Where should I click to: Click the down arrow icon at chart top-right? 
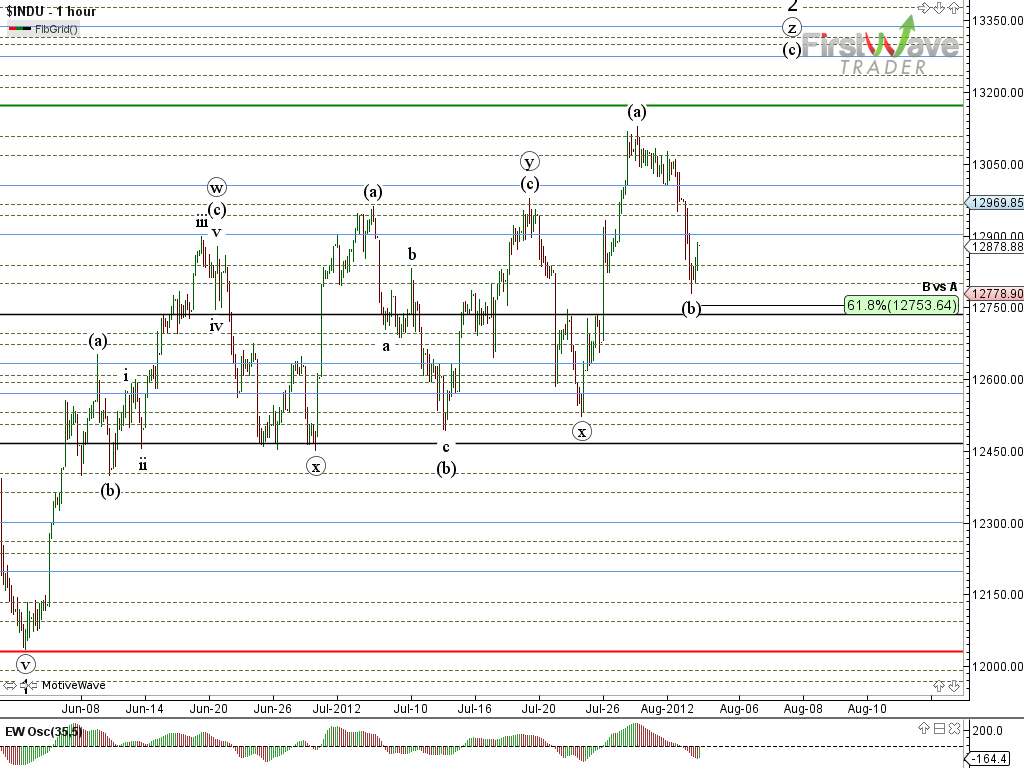point(940,8)
